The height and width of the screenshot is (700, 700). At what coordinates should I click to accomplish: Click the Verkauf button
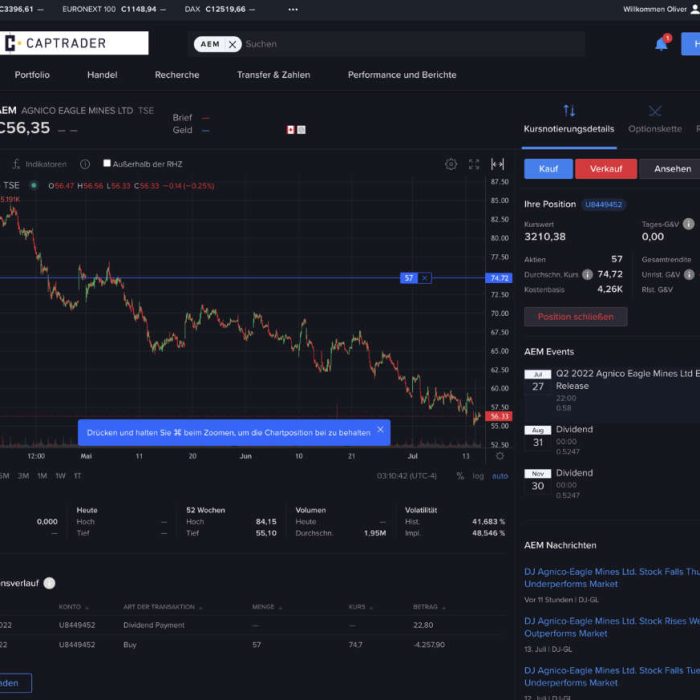pyautogui.click(x=606, y=169)
